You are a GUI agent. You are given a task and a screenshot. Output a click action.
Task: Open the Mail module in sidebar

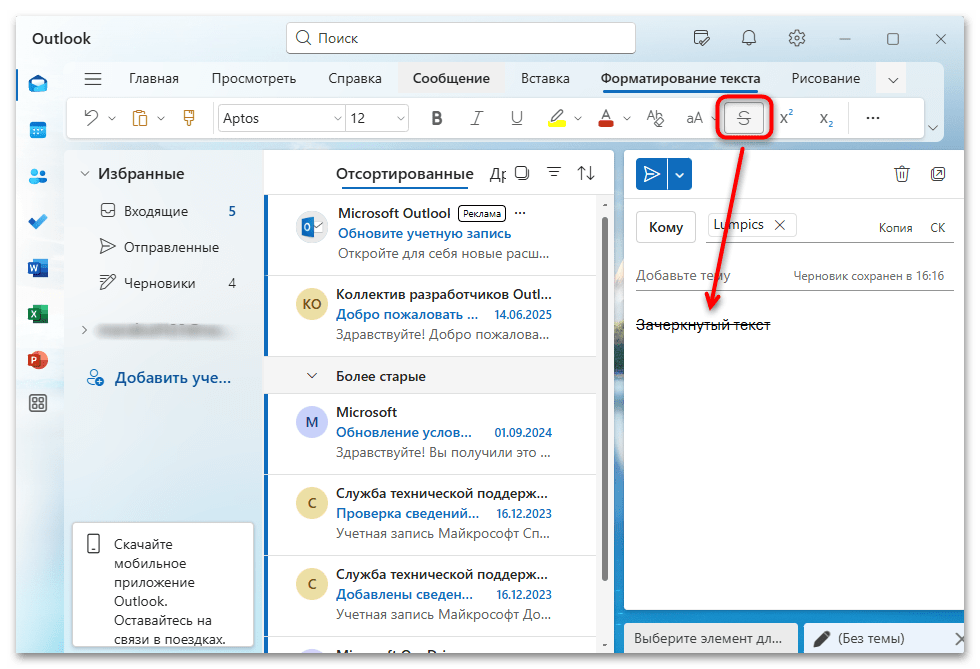pos(38,84)
